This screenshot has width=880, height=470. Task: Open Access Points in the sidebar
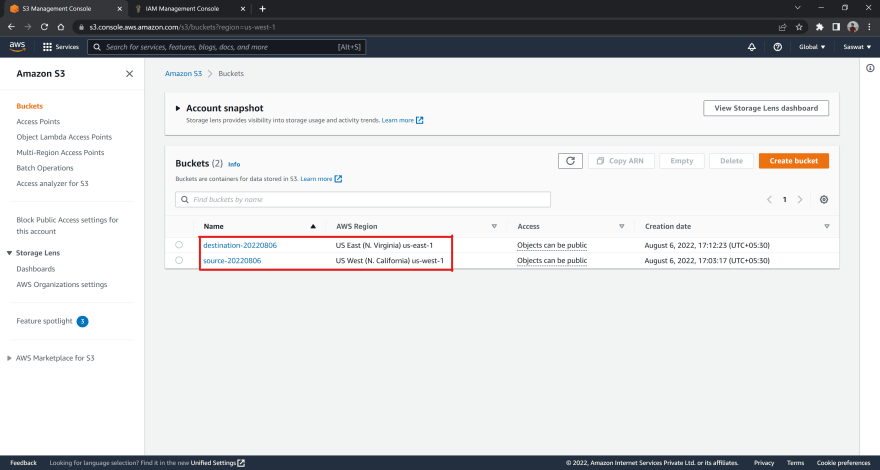tap(38, 121)
